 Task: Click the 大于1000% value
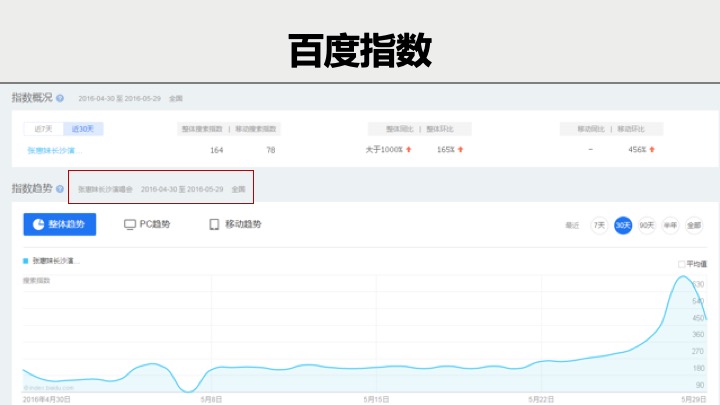[384, 150]
